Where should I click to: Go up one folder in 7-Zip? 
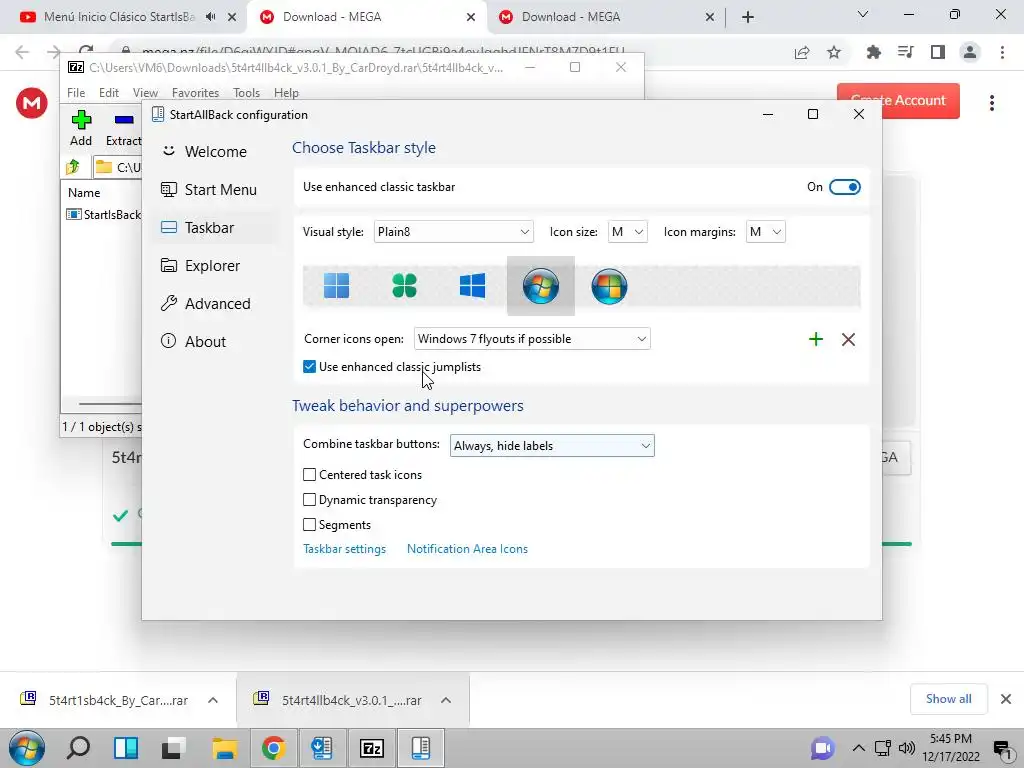point(73,167)
